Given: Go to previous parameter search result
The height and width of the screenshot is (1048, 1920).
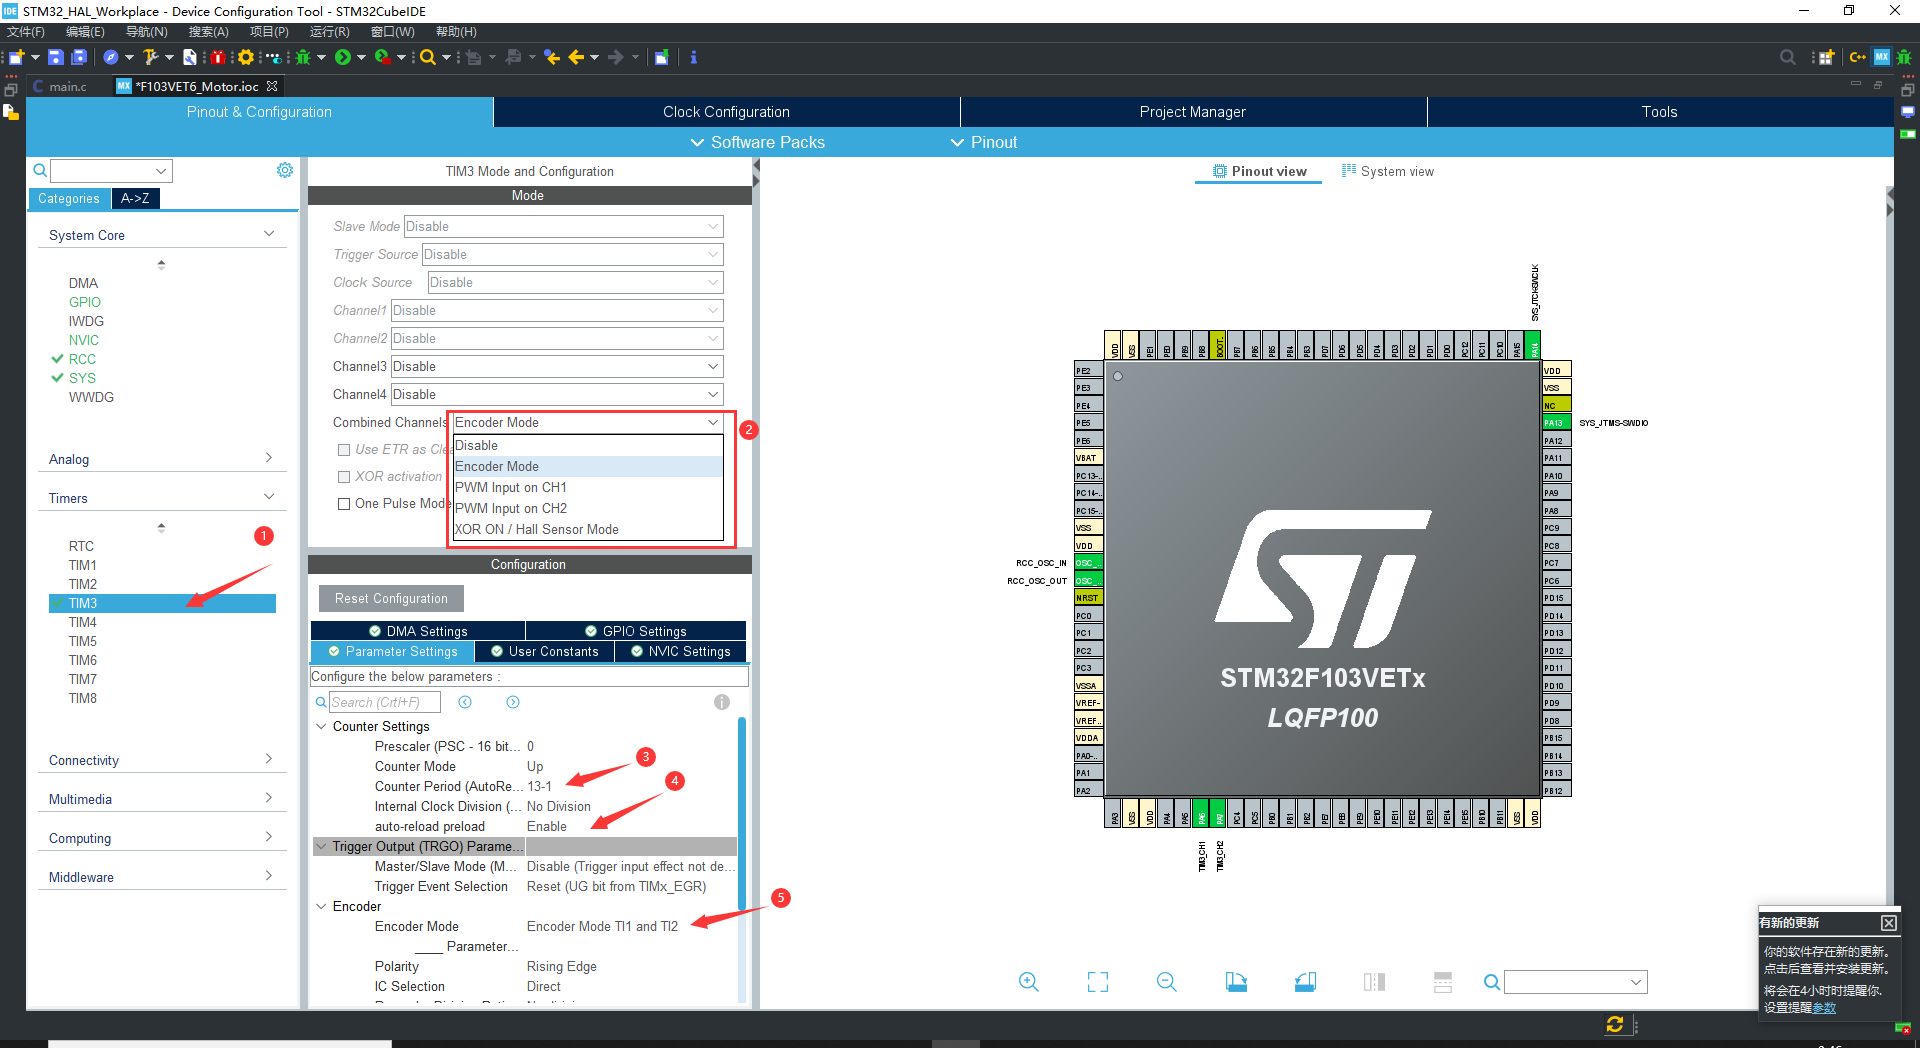Looking at the screenshot, I should click(x=465, y=702).
